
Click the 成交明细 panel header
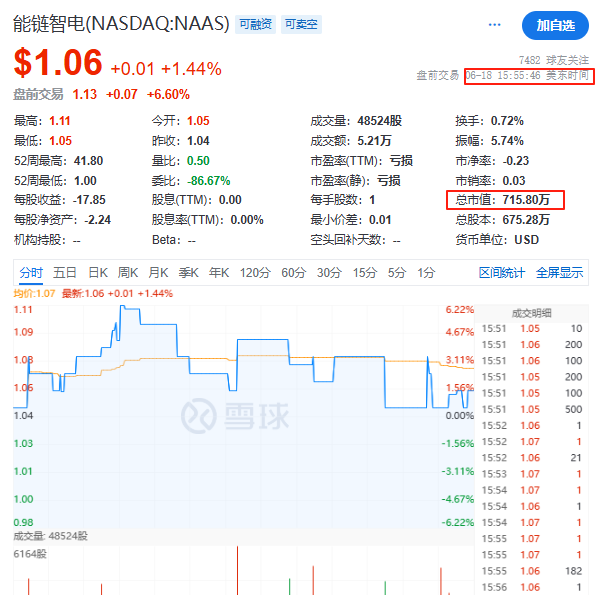[x=531, y=313]
